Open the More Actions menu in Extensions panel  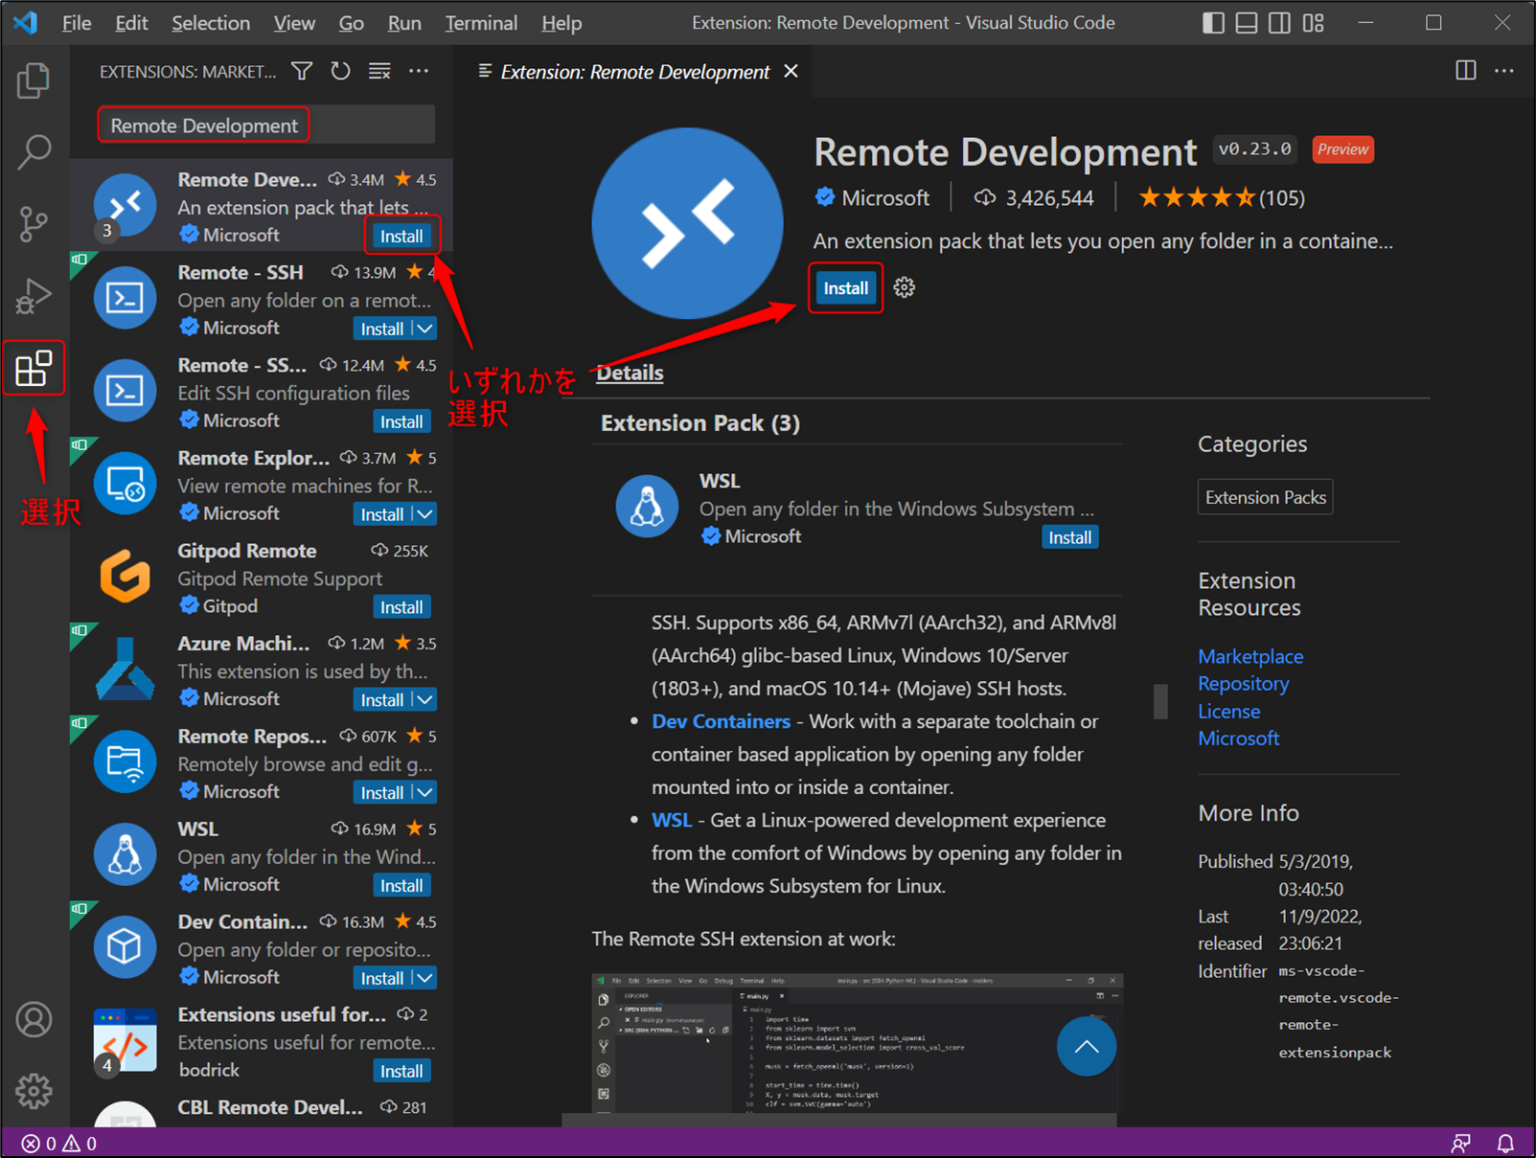point(418,71)
